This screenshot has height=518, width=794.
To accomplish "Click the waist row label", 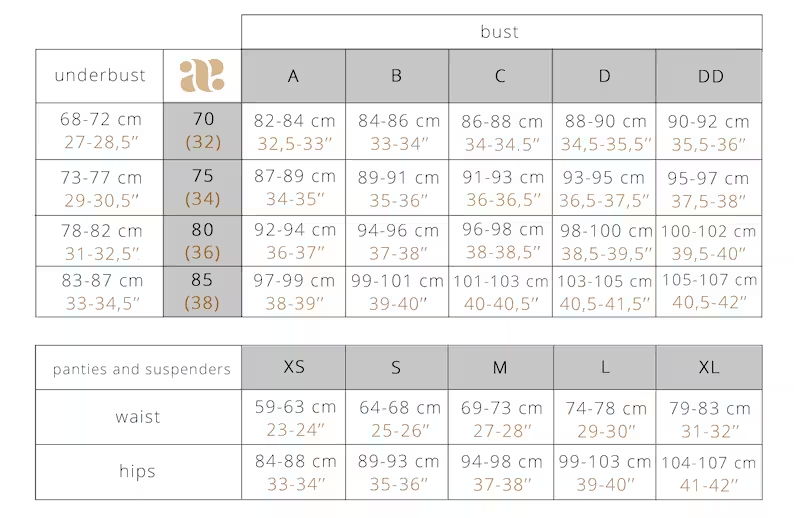I will [139, 417].
